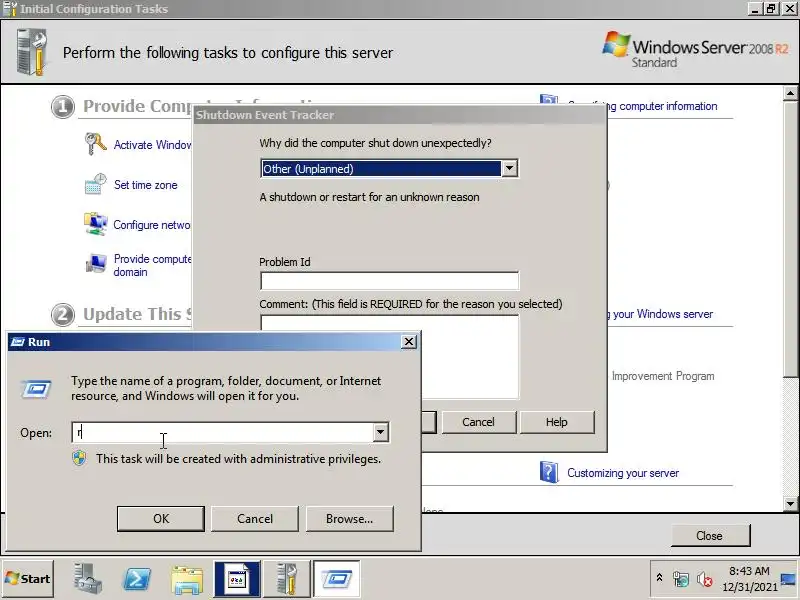Click the UAC shield icon in Run
Screen dimensions: 800x600
coord(79,459)
